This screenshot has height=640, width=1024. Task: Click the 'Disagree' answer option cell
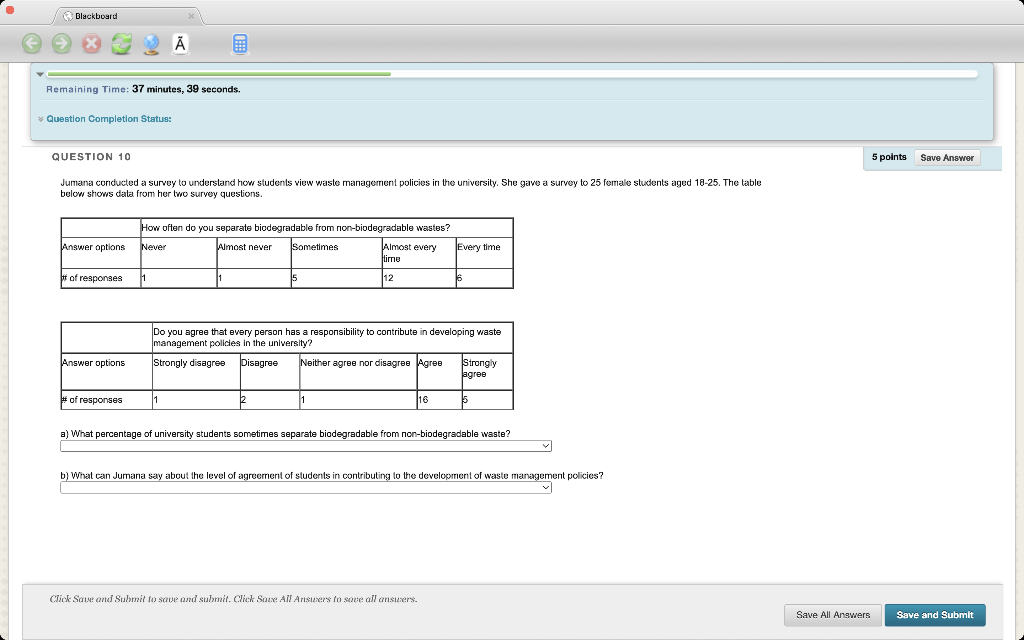[270, 372]
